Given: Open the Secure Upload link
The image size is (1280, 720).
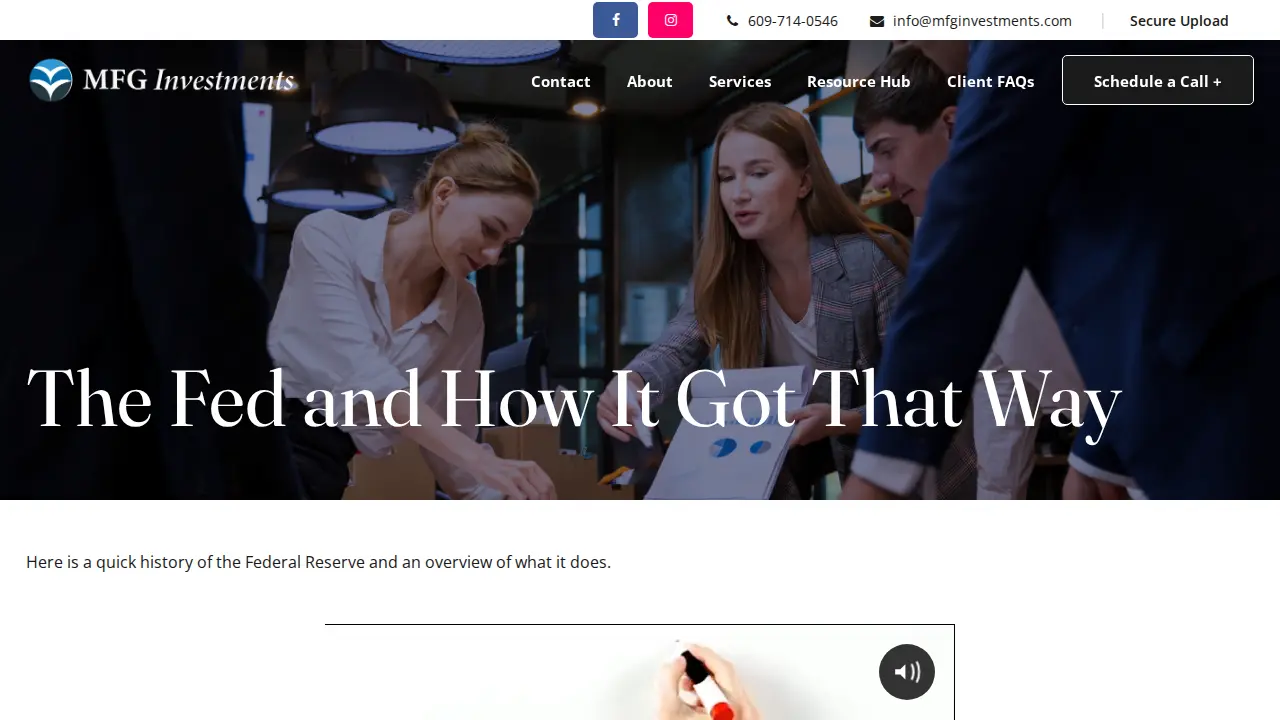Looking at the screenshot, I should click(x=1179, y=21).
